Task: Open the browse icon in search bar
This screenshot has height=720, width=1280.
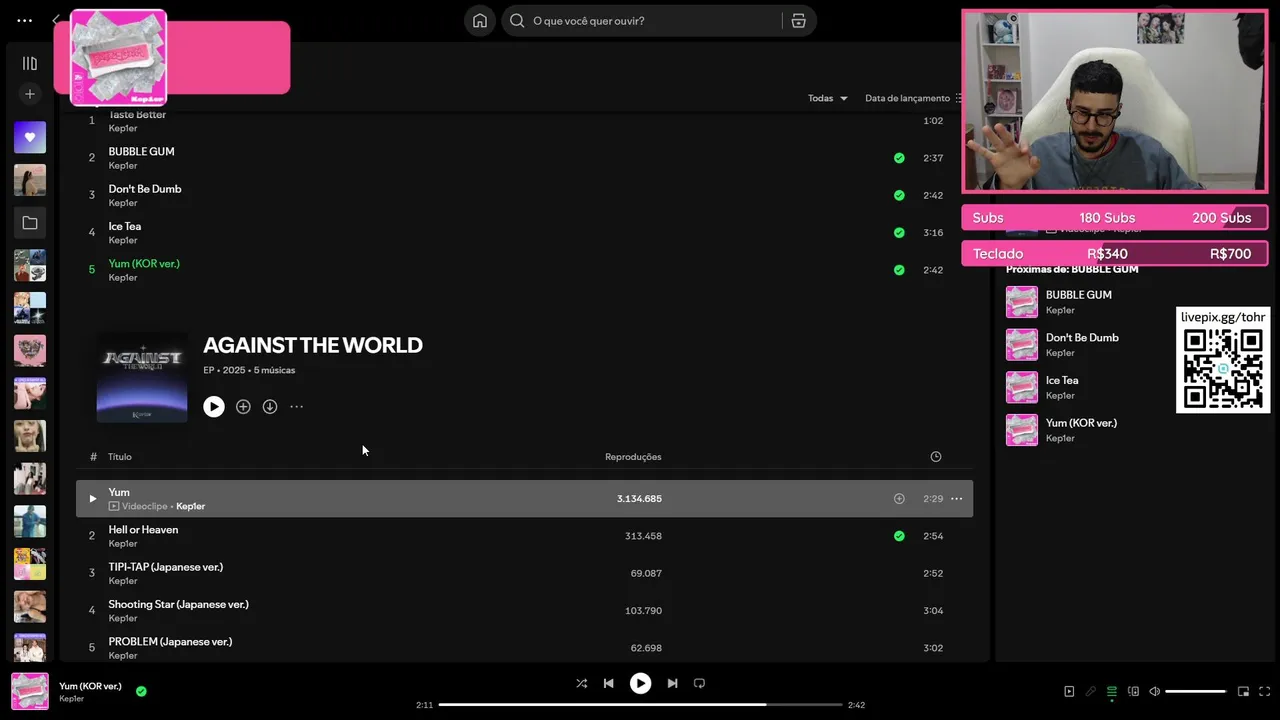Action: (x=798, y=21)
